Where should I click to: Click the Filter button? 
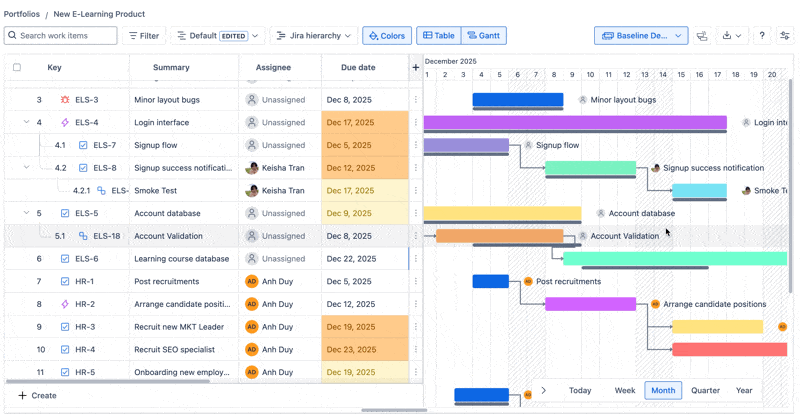pos(143,36)
